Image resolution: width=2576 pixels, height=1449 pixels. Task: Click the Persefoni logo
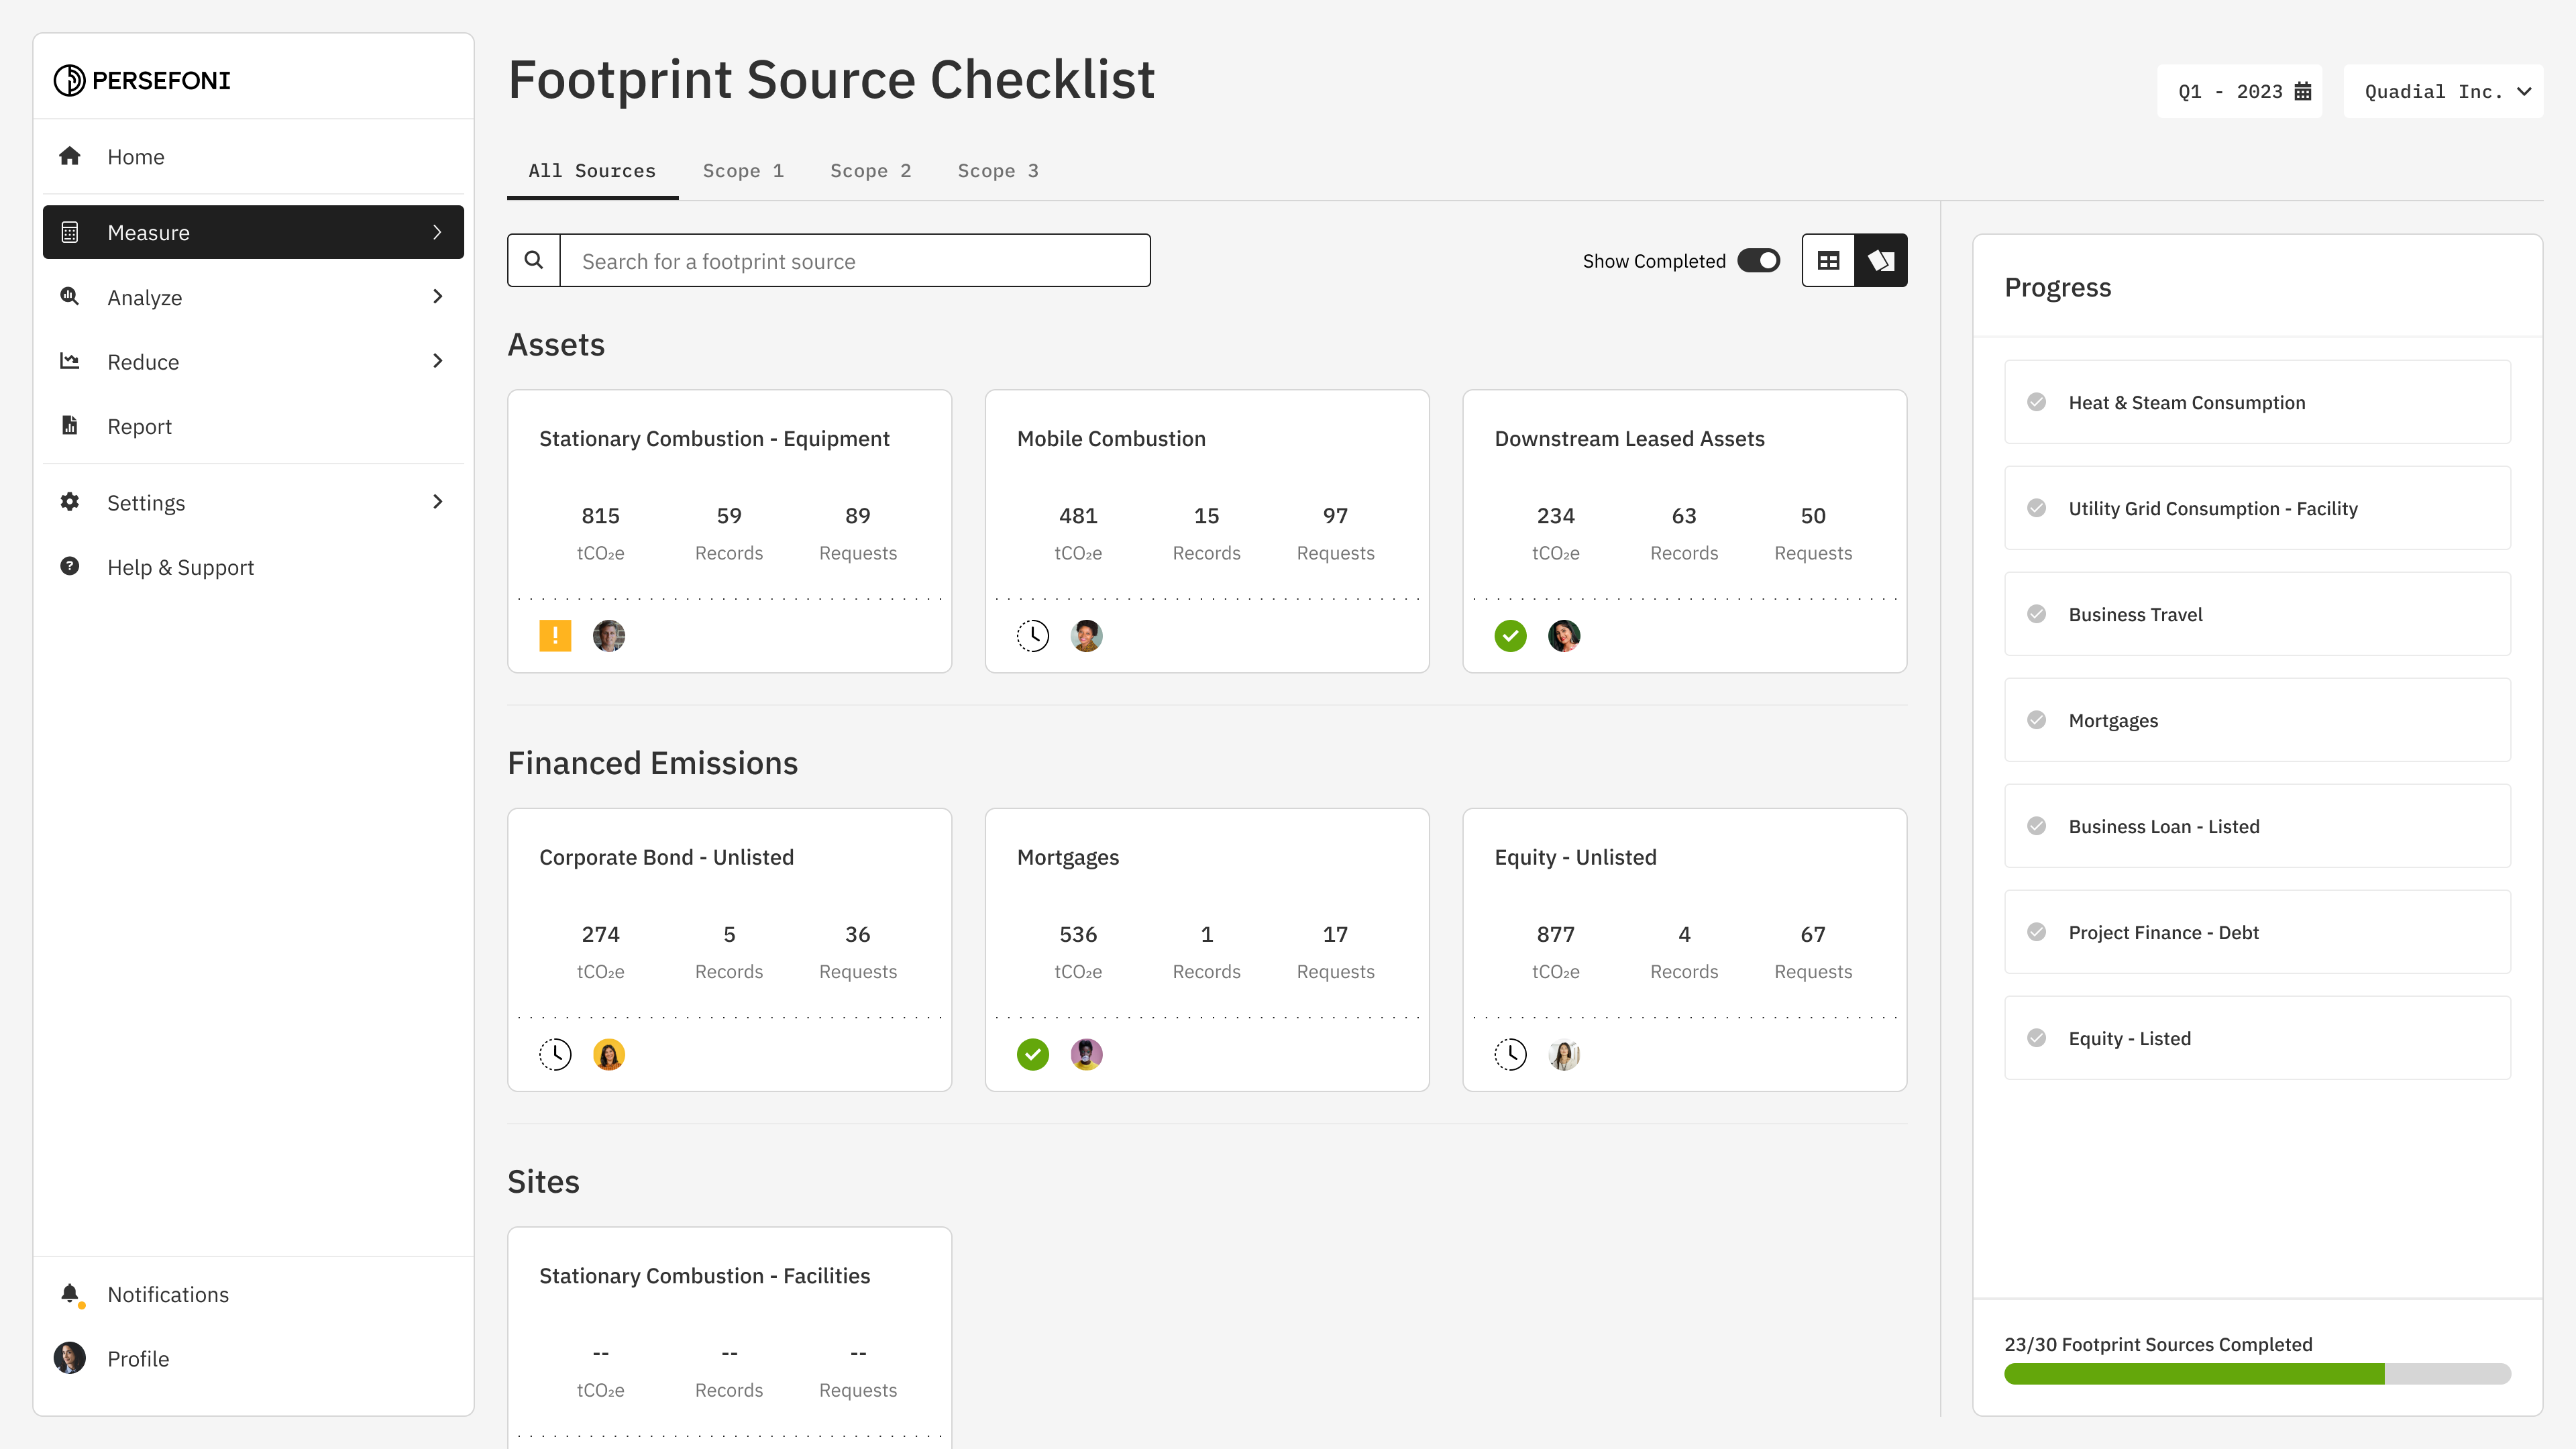142,80
